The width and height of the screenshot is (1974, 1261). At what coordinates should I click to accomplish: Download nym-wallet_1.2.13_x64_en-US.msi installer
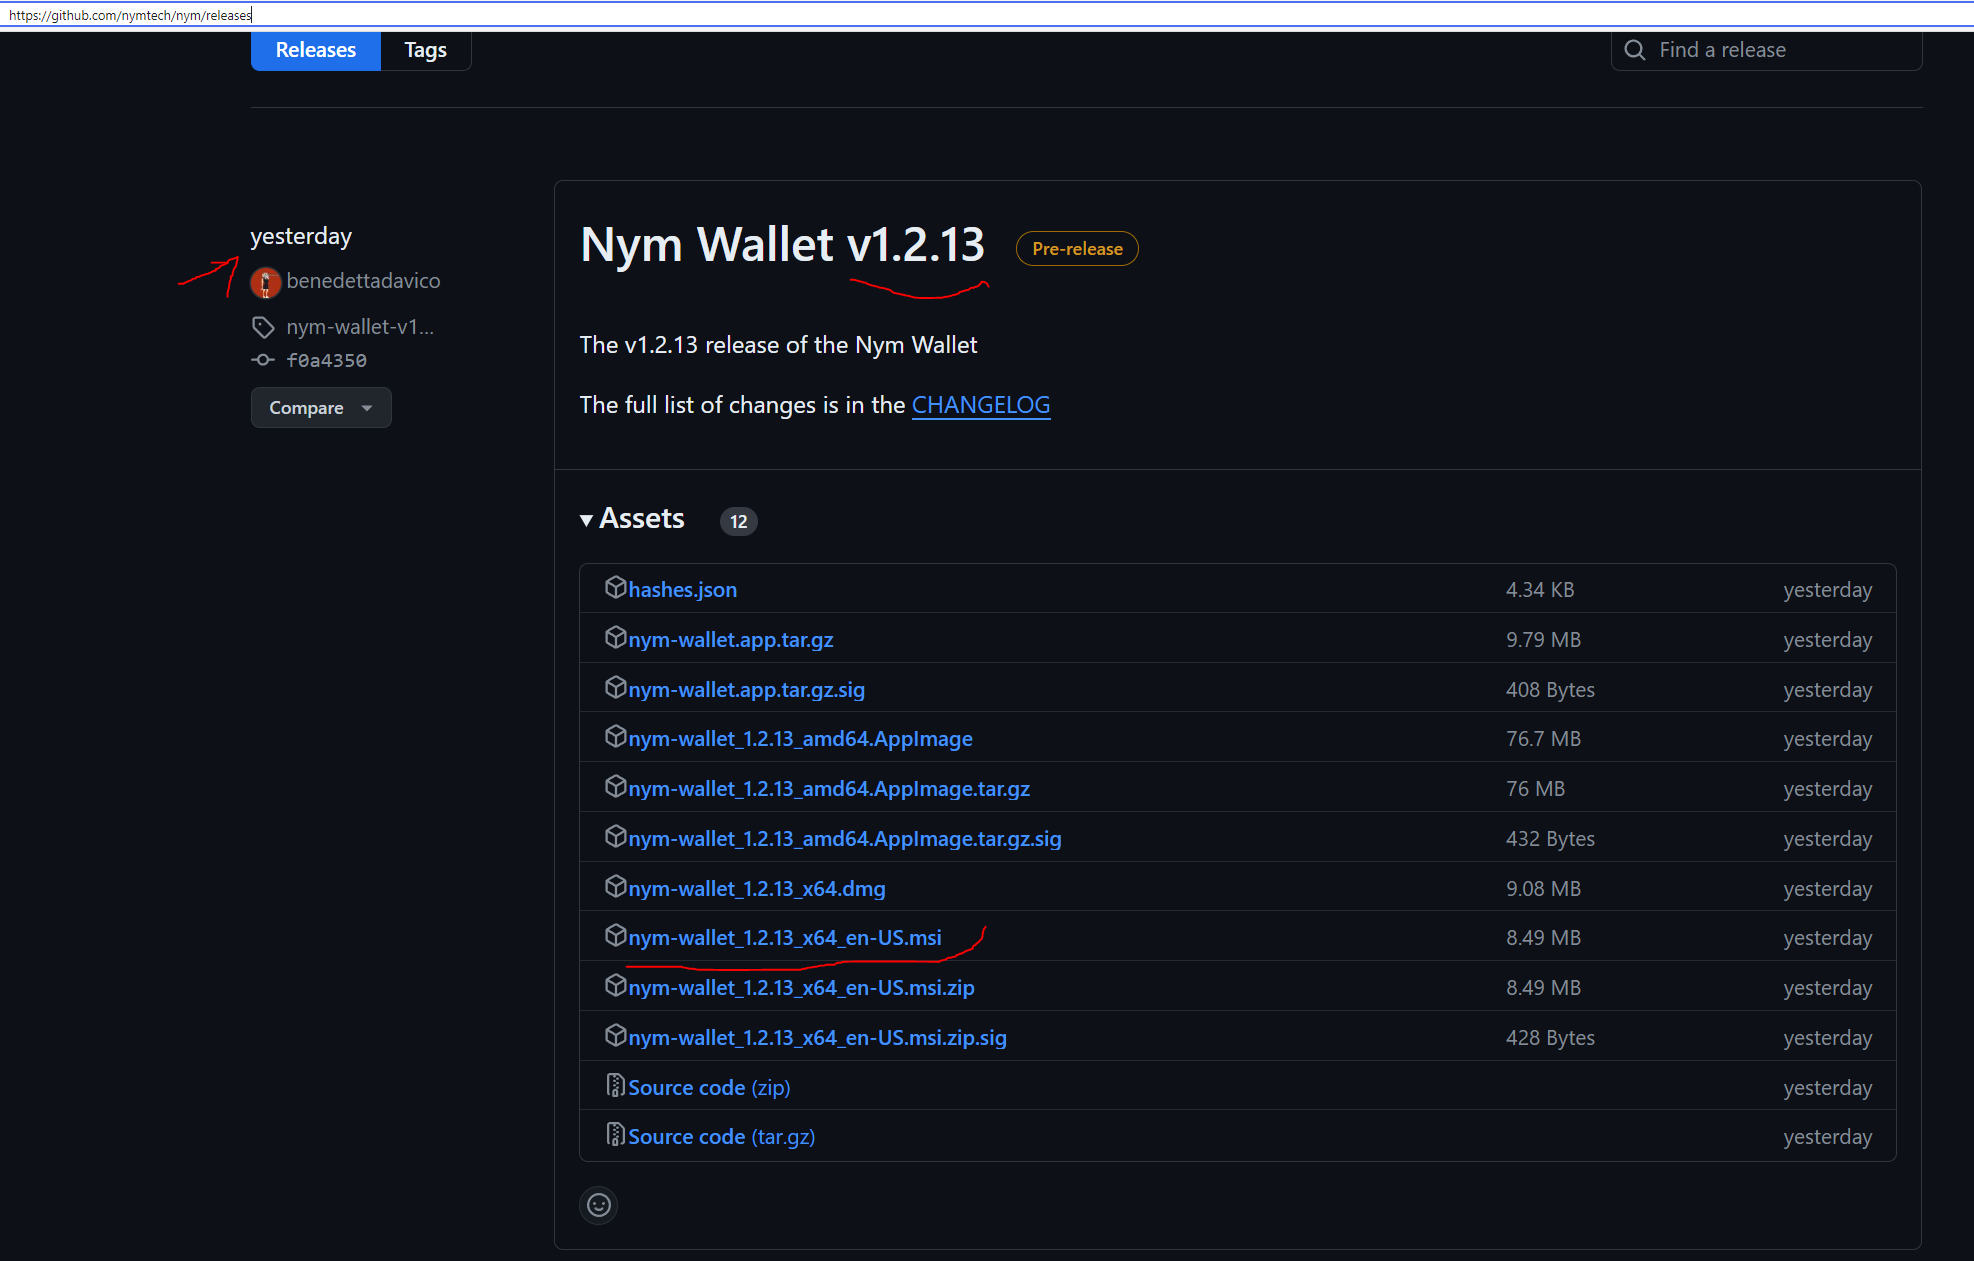point(785,938)
